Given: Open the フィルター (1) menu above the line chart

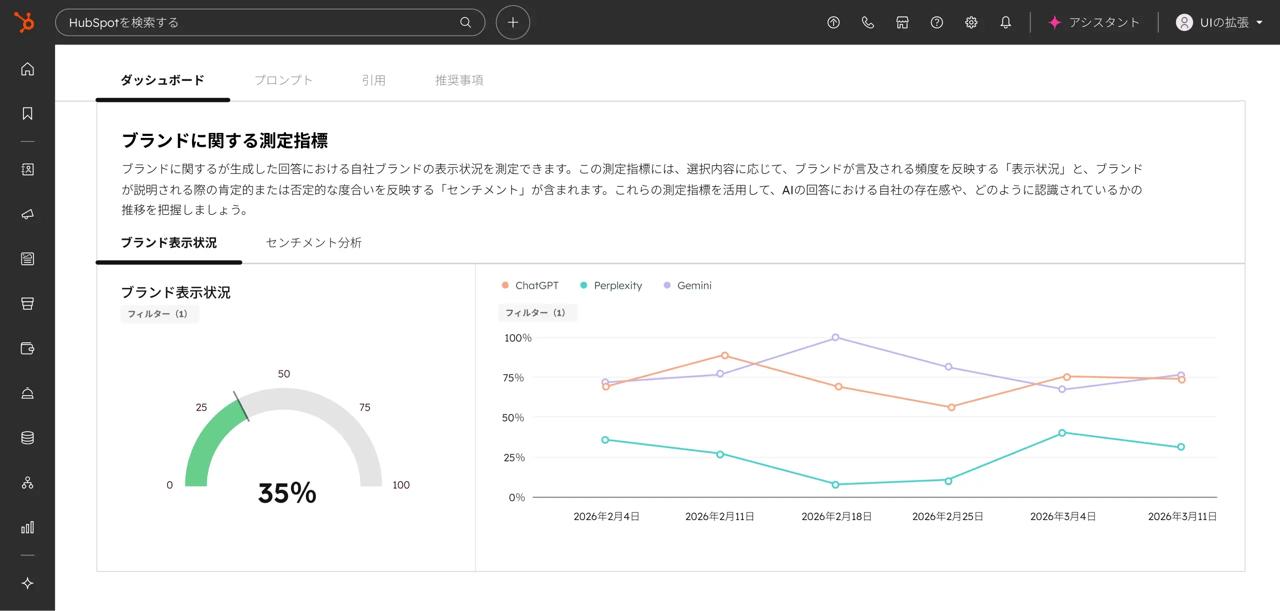Looking at the screenshot, I should tap(537, 313).
